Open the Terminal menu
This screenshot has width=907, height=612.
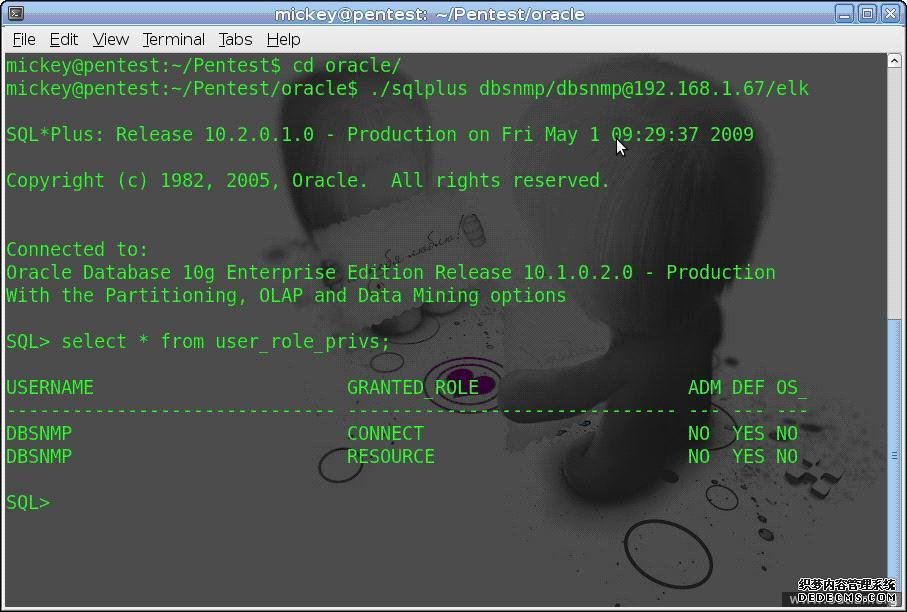(x=173, y=39)
